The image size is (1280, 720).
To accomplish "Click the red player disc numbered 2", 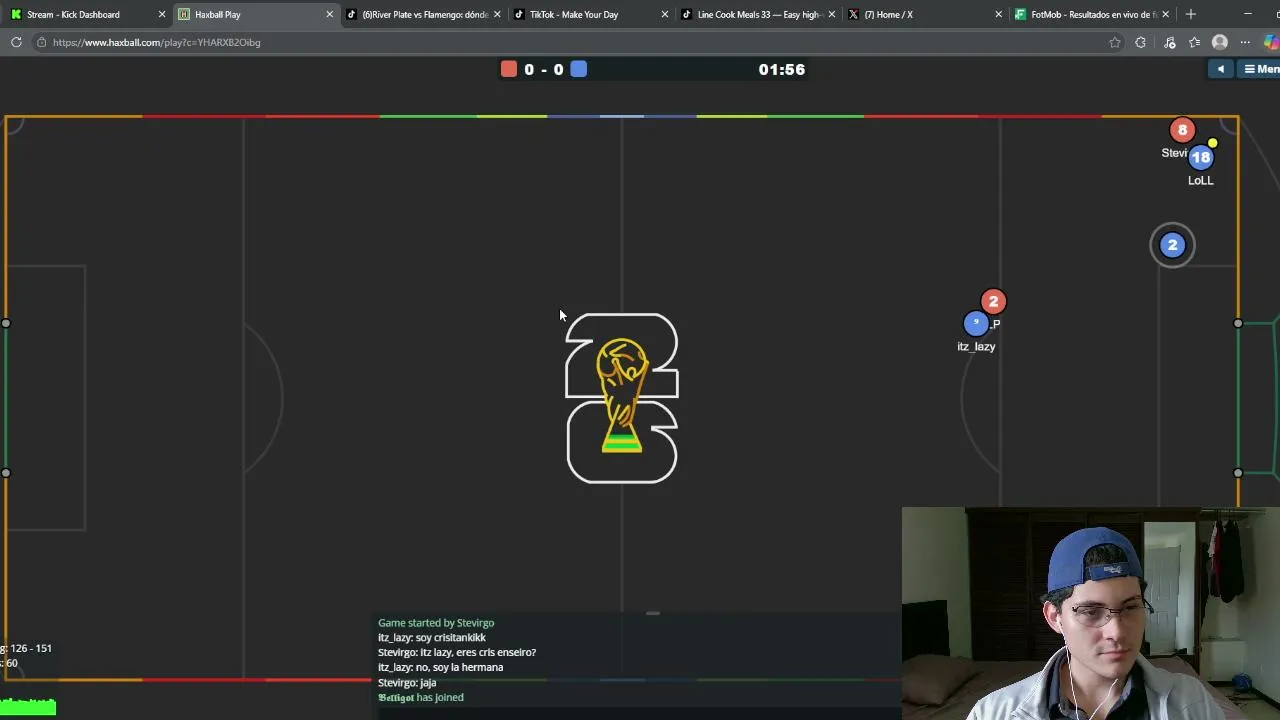I will click(993, 301).
